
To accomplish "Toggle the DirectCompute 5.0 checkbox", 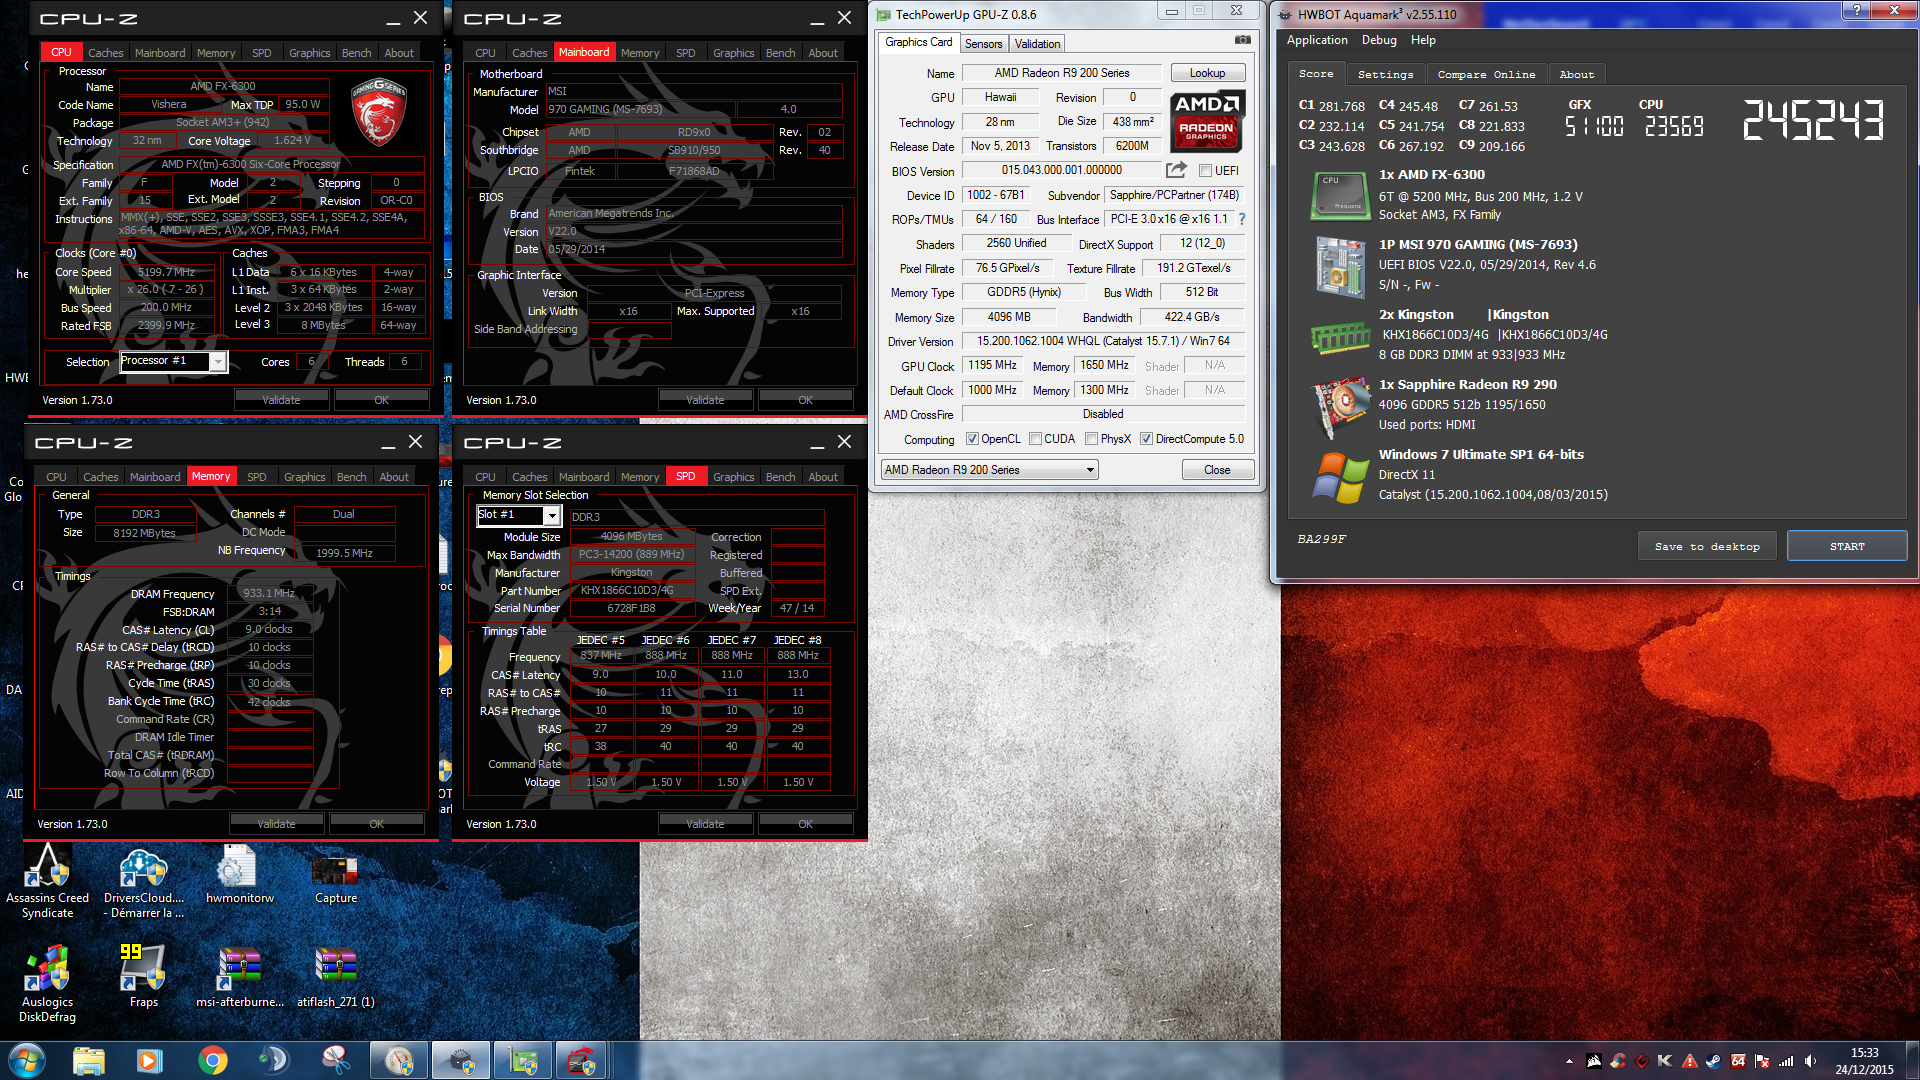I will tap(1146, 439).
